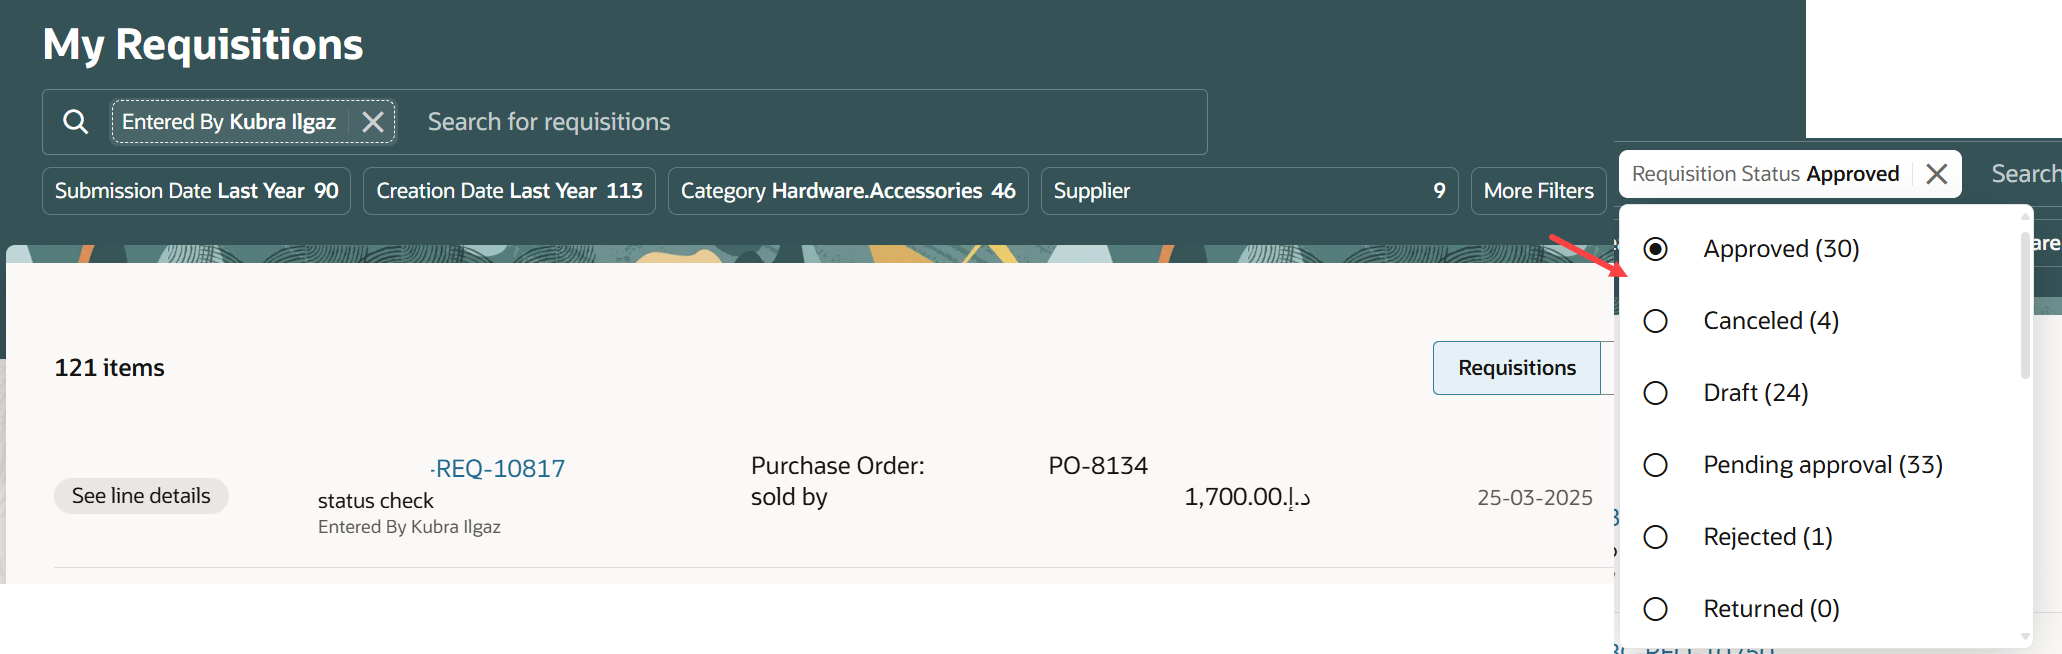This screenshot has height=654, width=2062.
Task: Open the Creation Date Last Year filter
Action: click(x=508, y=190)
